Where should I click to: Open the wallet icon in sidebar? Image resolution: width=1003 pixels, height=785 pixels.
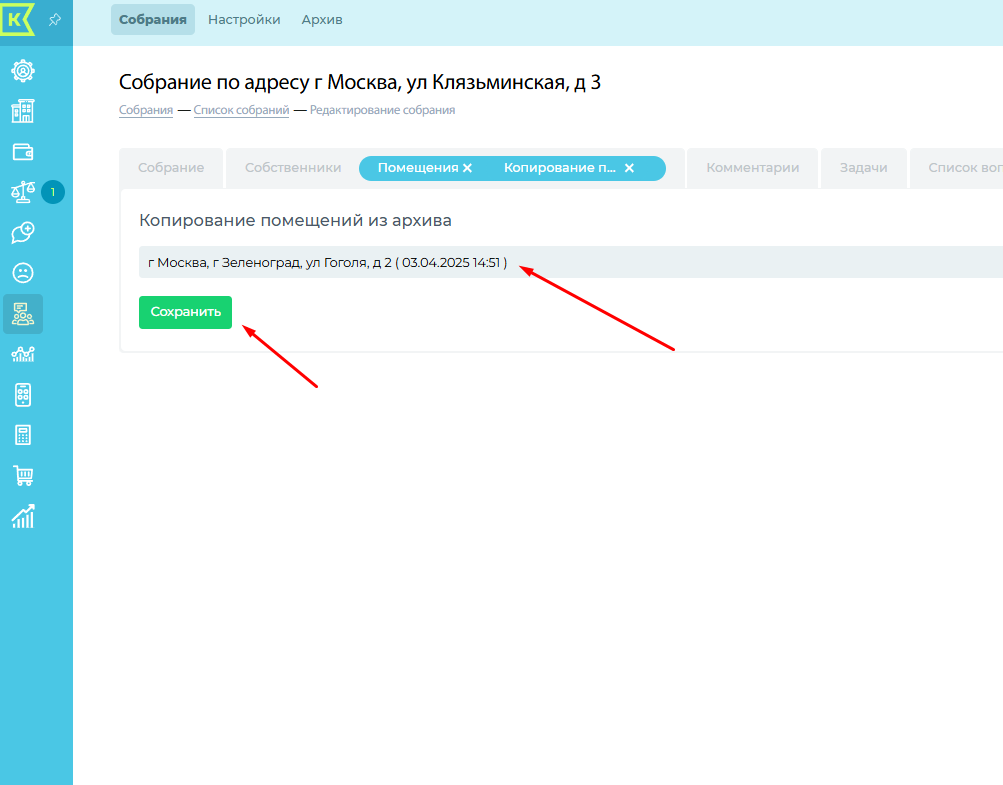tap(22, 152)
